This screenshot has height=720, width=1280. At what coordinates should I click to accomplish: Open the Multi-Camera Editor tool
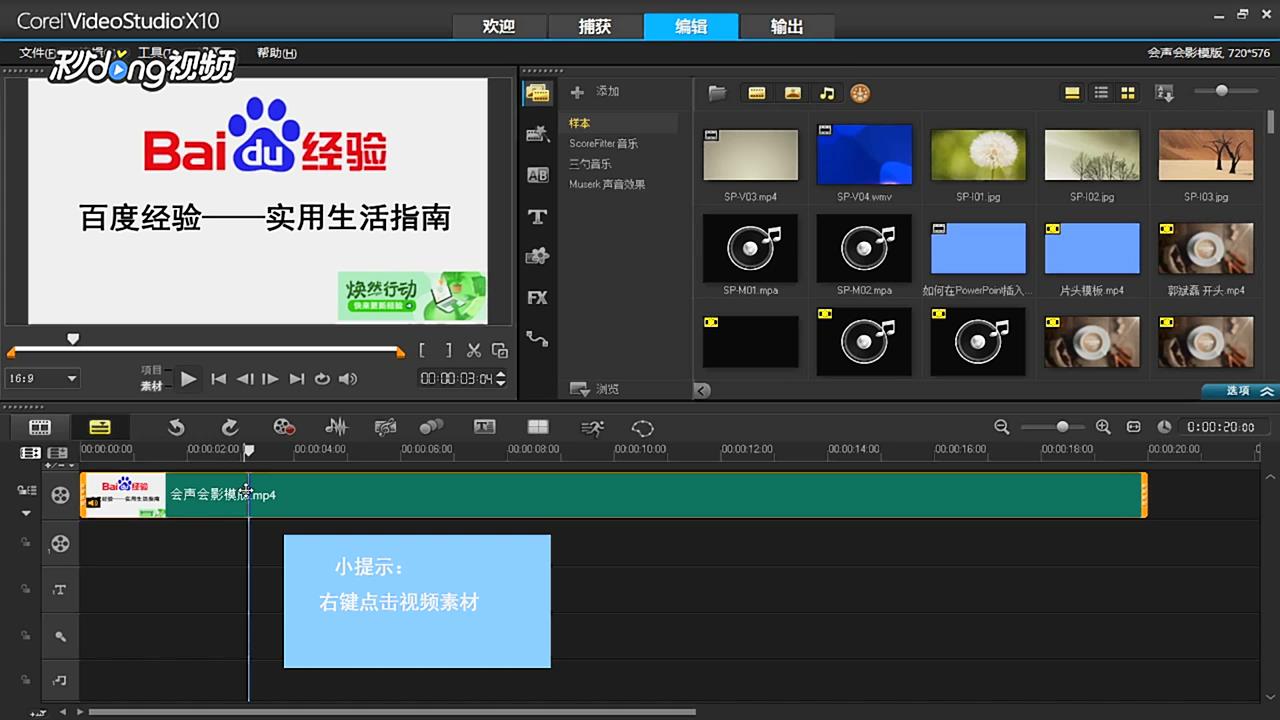click(x=538, y=427)
